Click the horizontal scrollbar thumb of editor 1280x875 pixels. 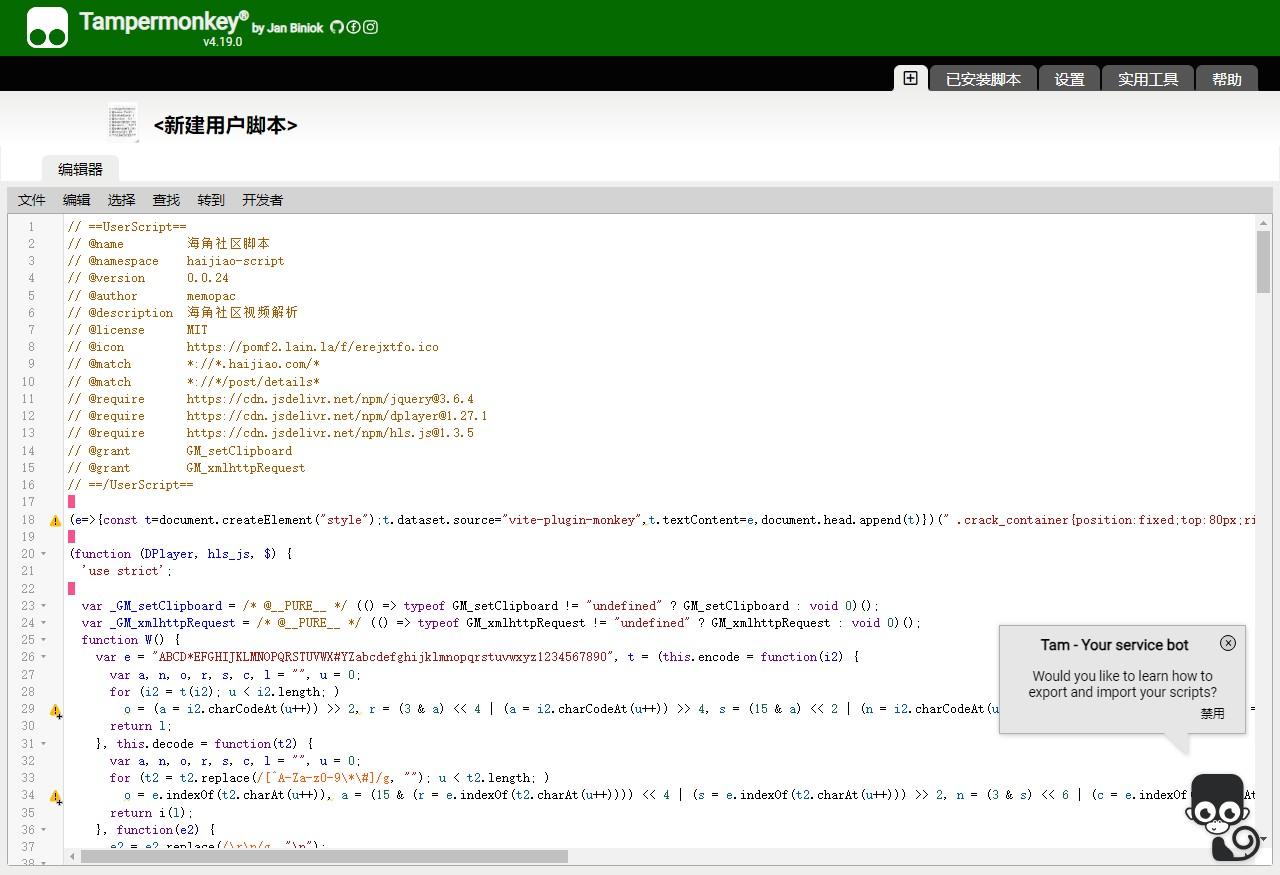point(324,856)
